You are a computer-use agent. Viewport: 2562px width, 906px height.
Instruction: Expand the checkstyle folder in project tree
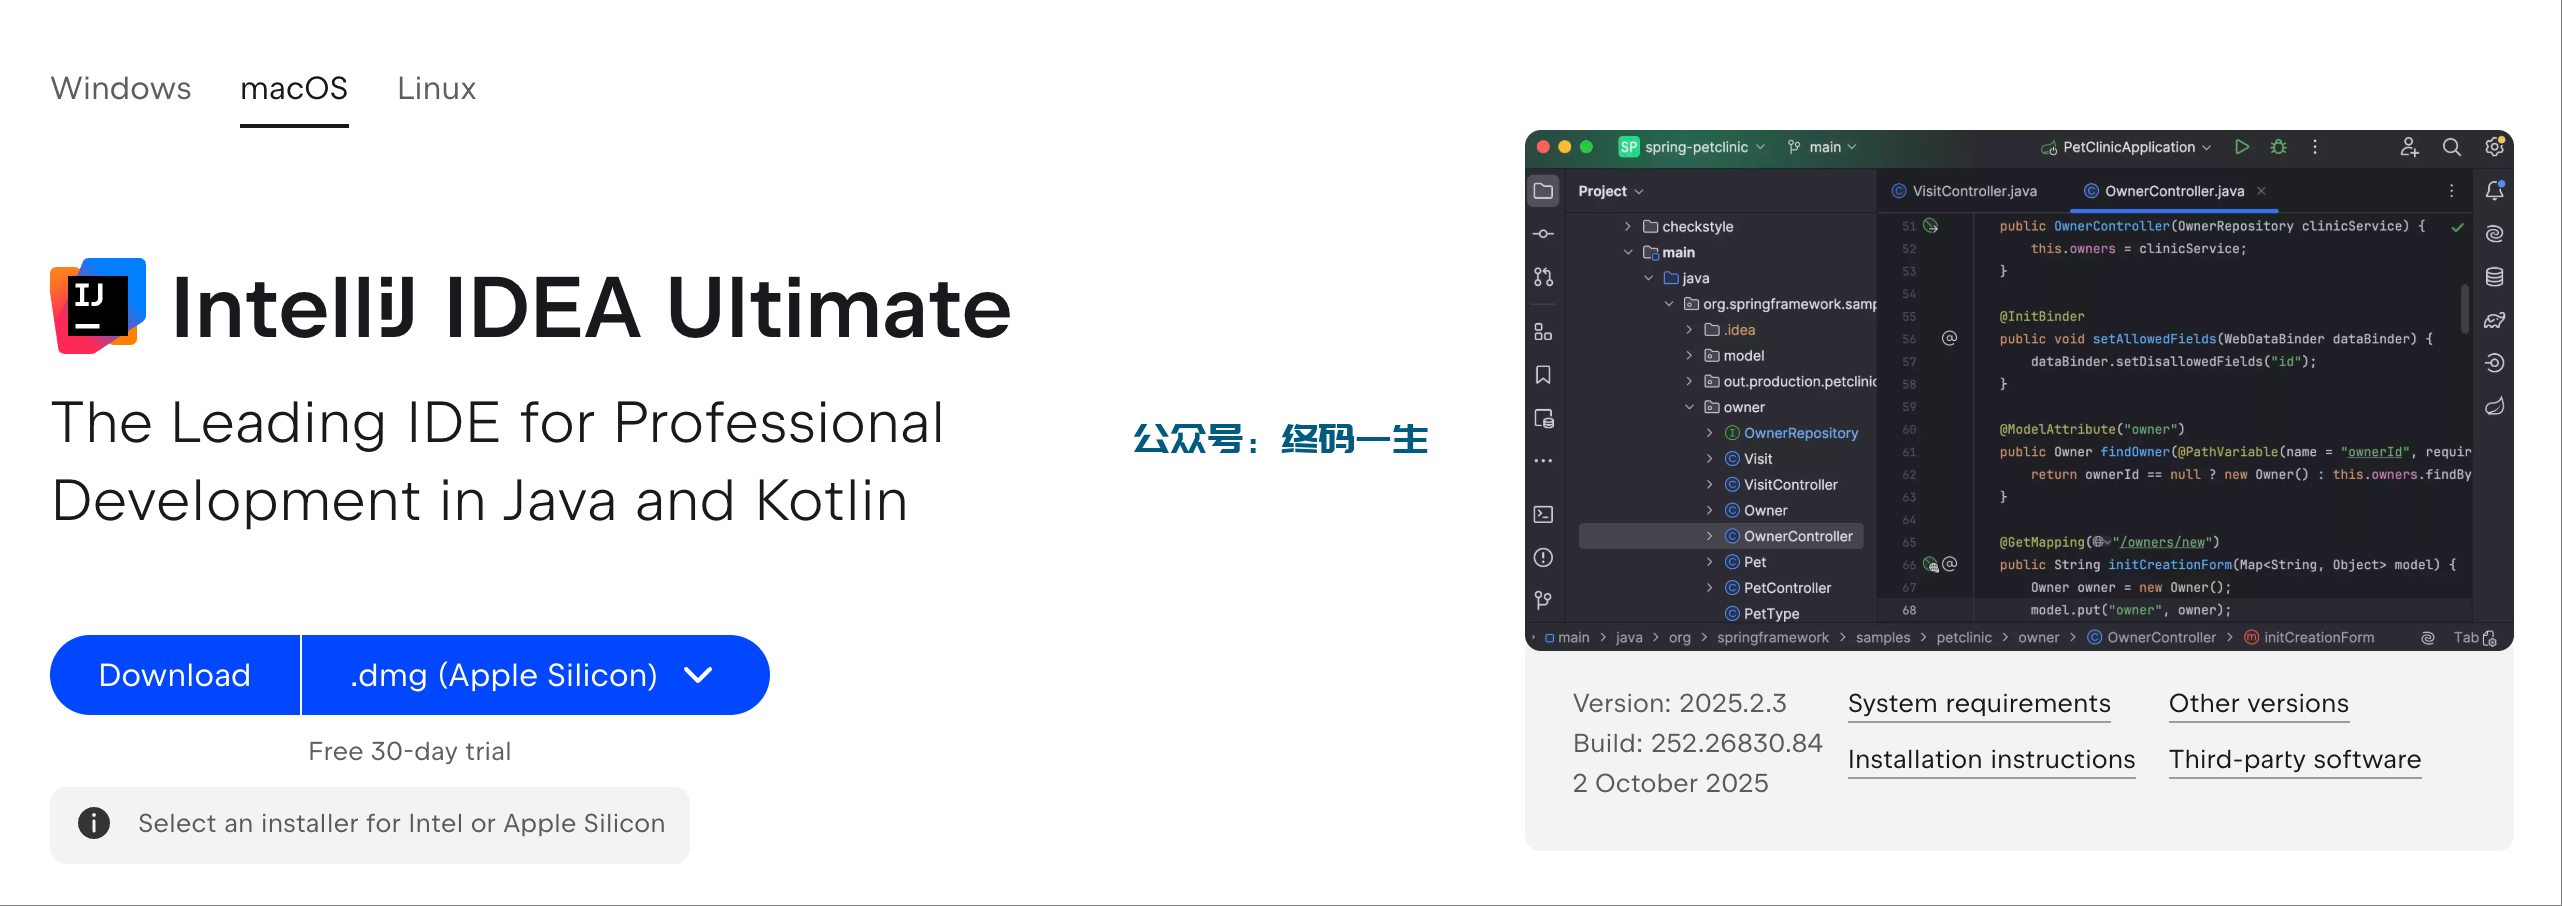pyautogui.click(x=1628, y=227)
